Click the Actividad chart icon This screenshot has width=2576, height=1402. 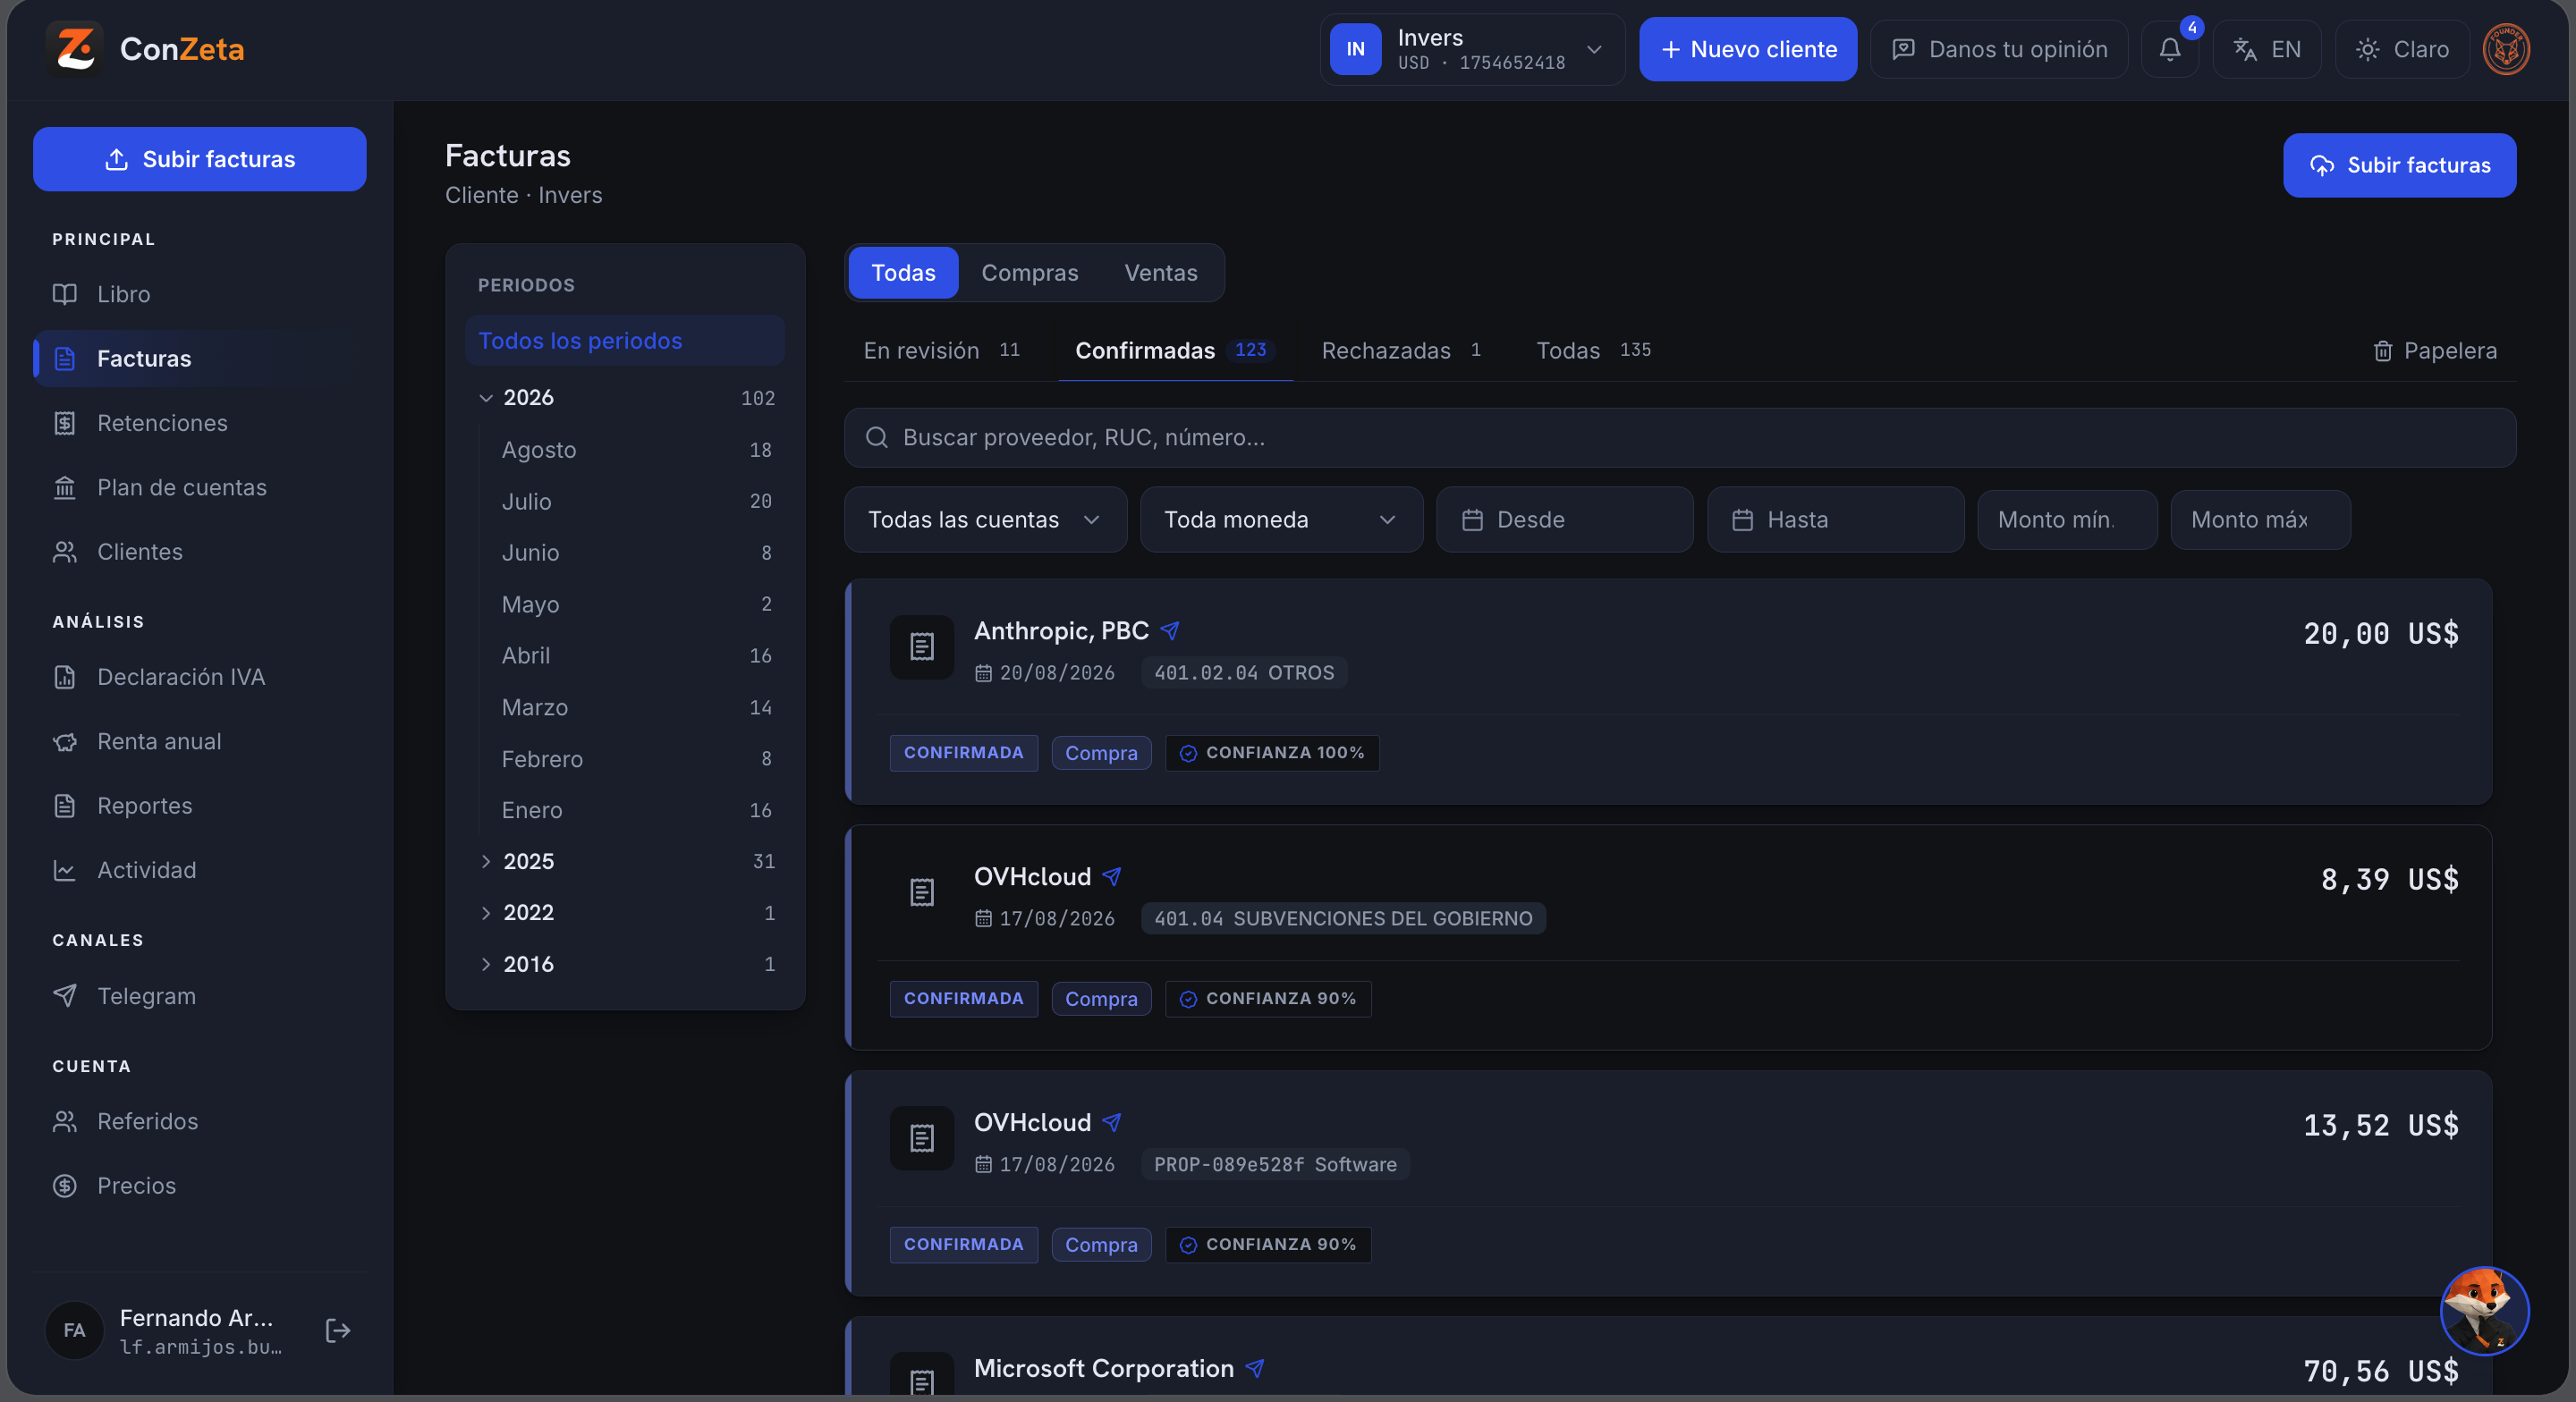(x=65, y=870)
